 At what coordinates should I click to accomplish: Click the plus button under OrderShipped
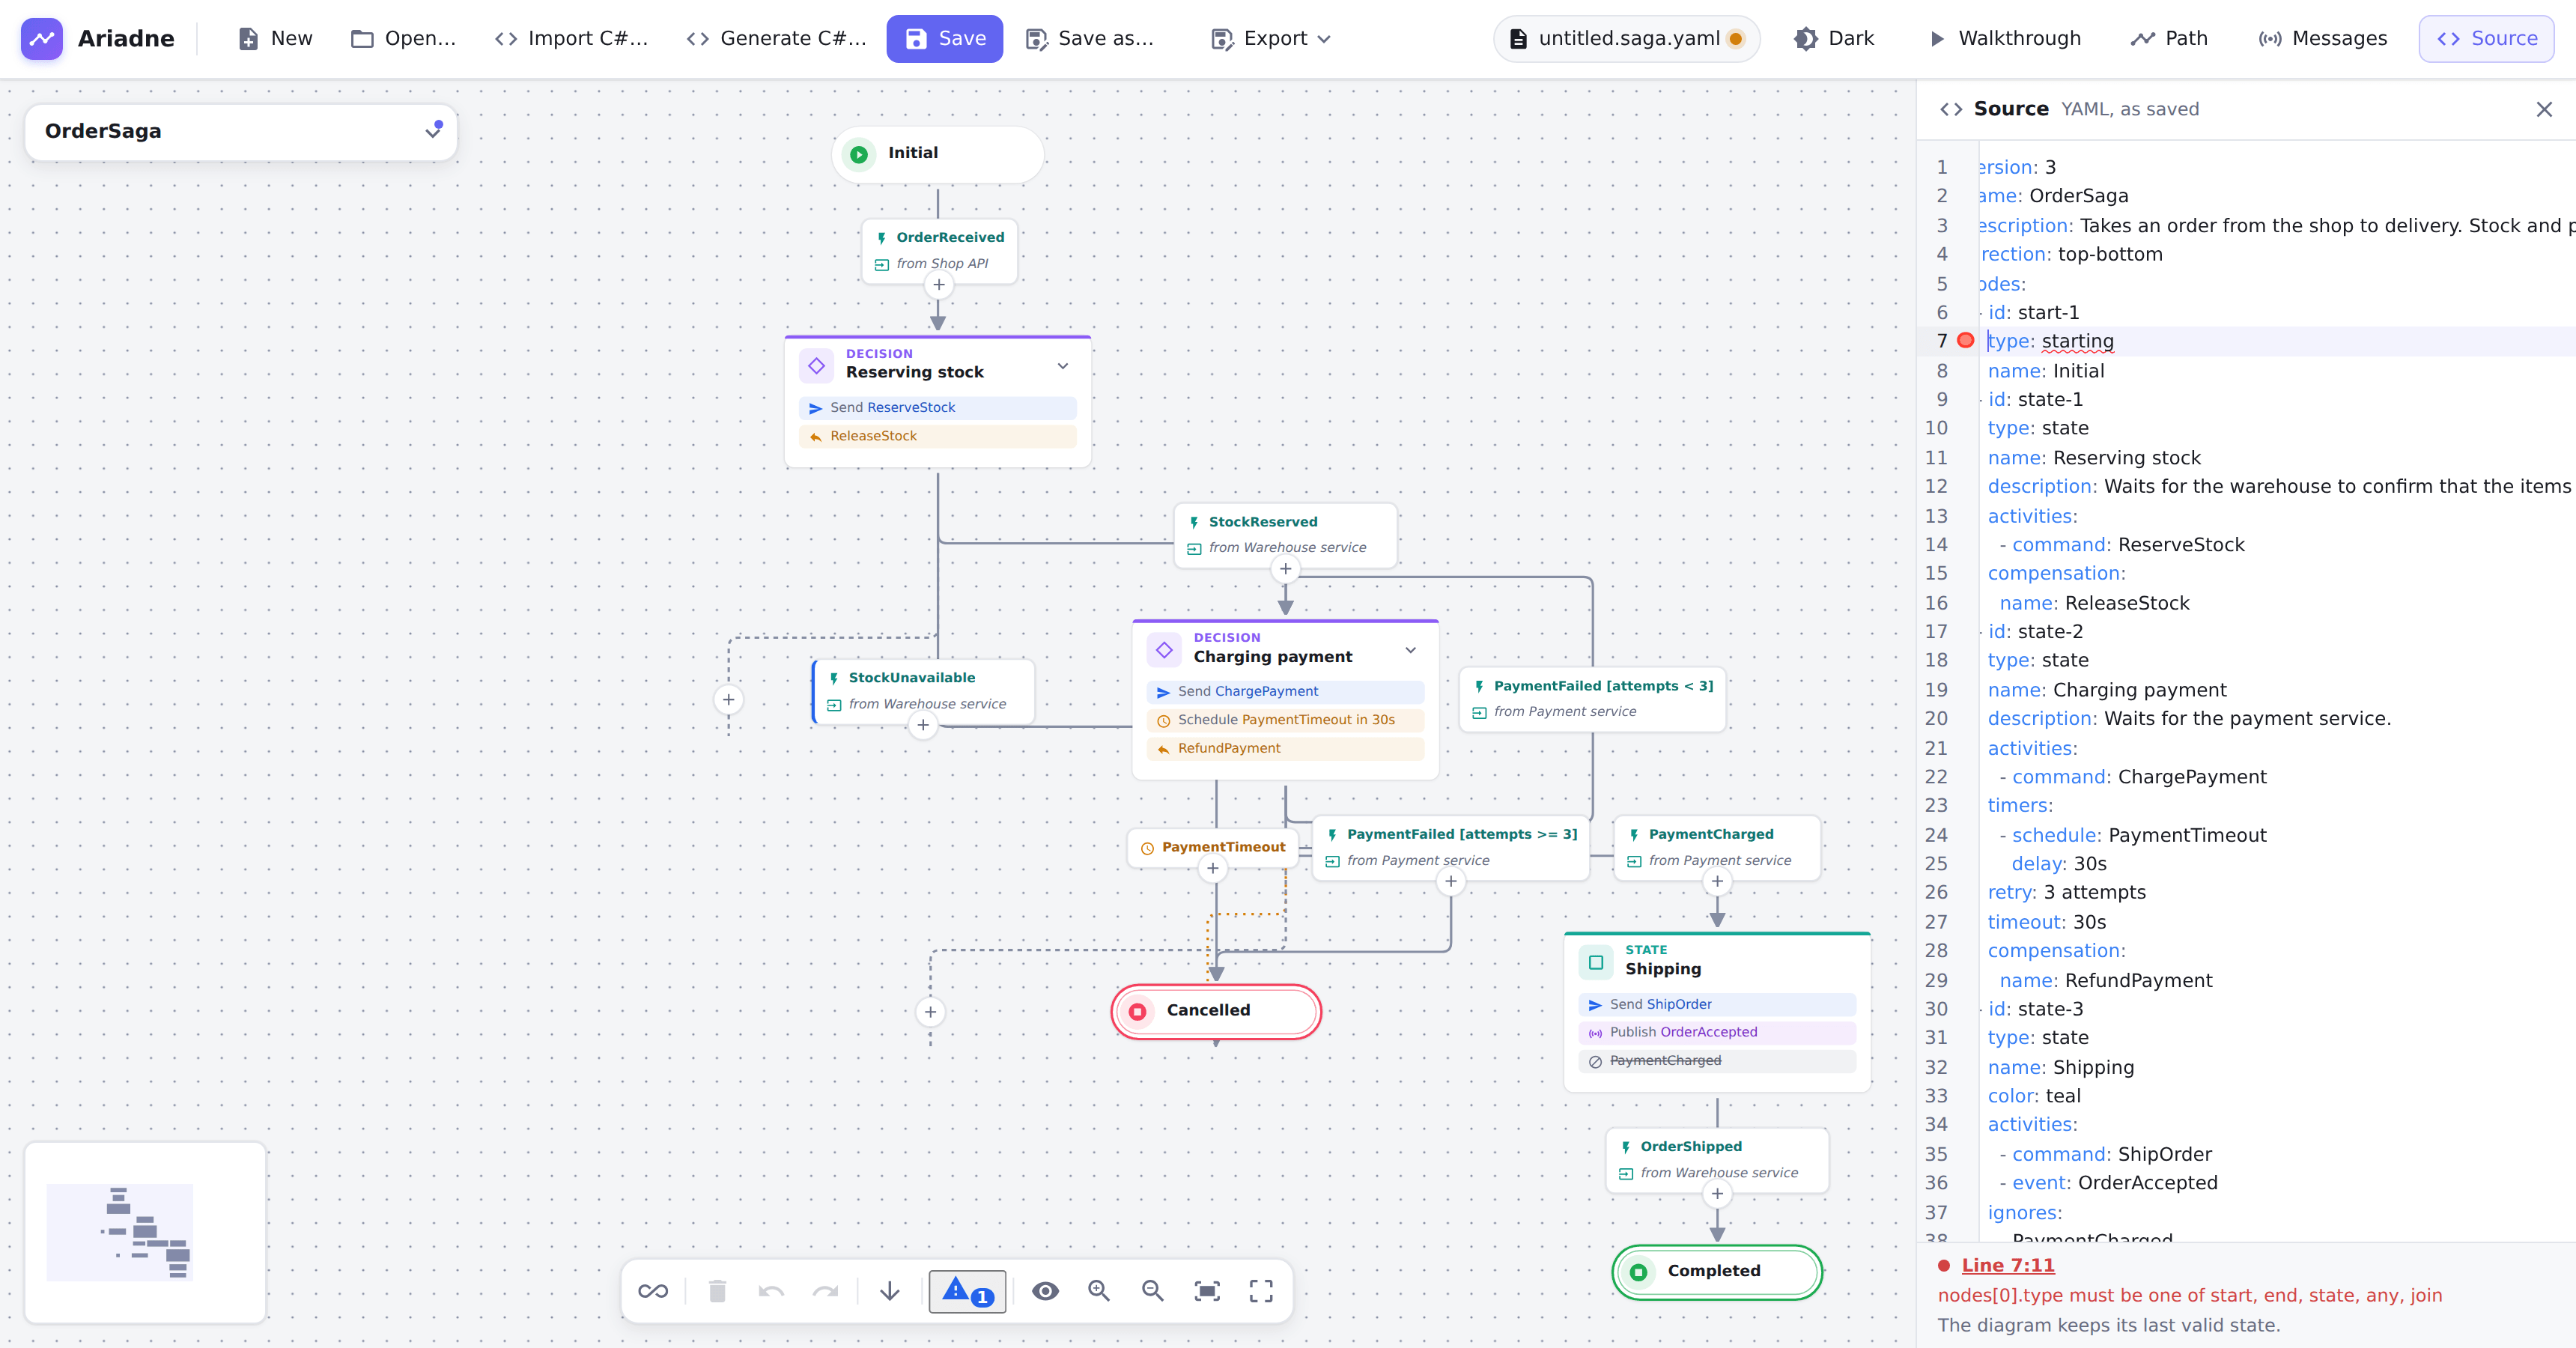pos(1717,1193)
